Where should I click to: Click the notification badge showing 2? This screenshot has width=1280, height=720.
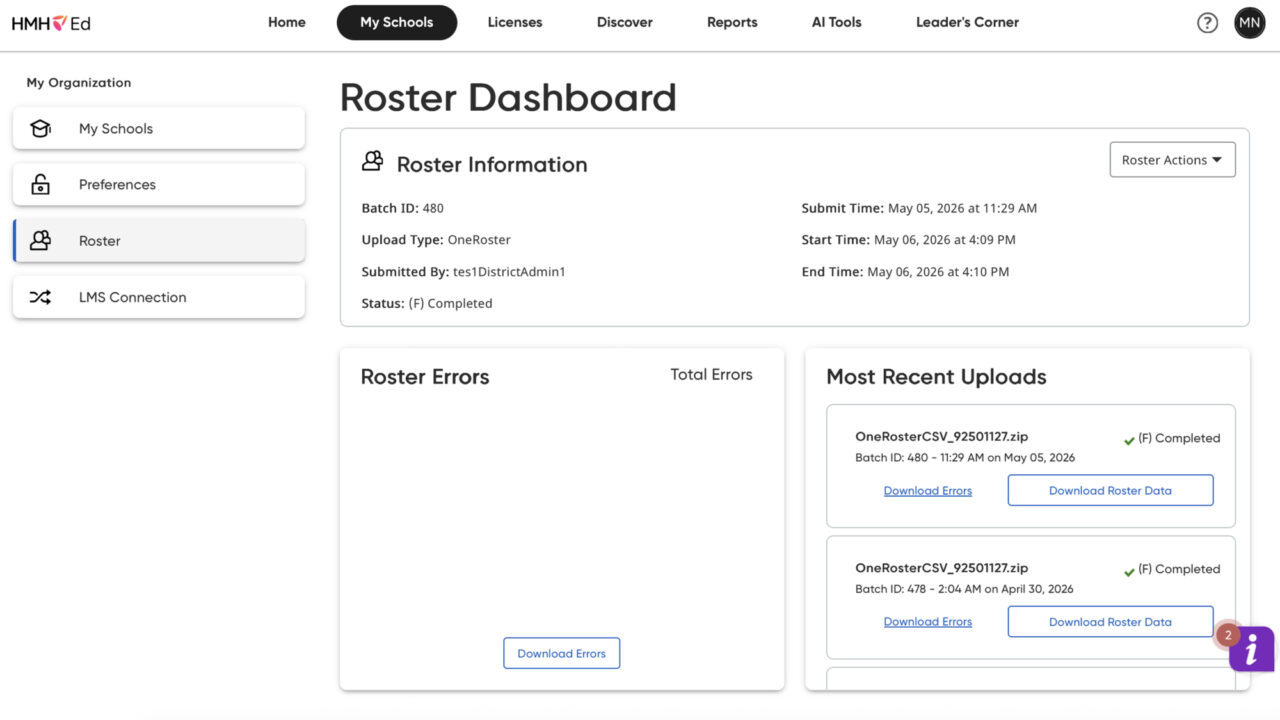point(1228,635)
